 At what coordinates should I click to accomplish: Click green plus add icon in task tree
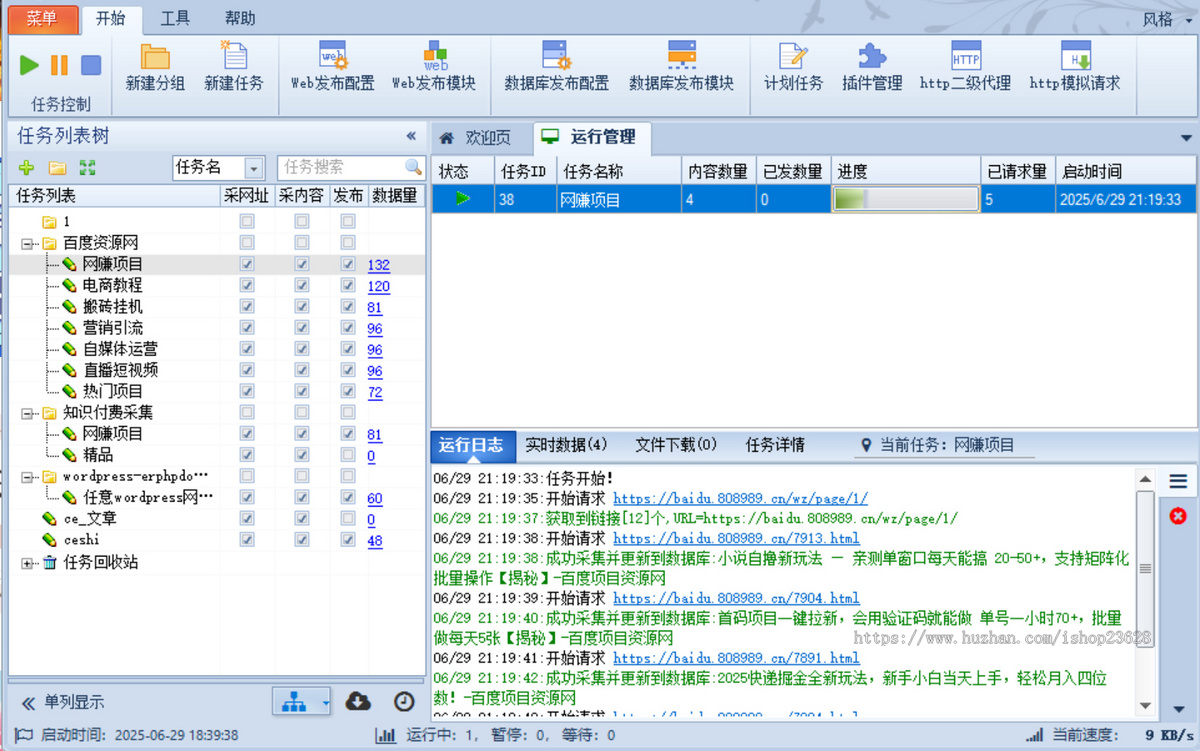coord(27,168)
